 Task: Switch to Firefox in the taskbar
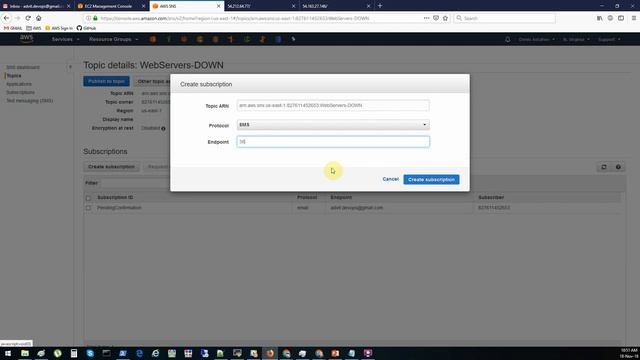(x=270, y=353)
